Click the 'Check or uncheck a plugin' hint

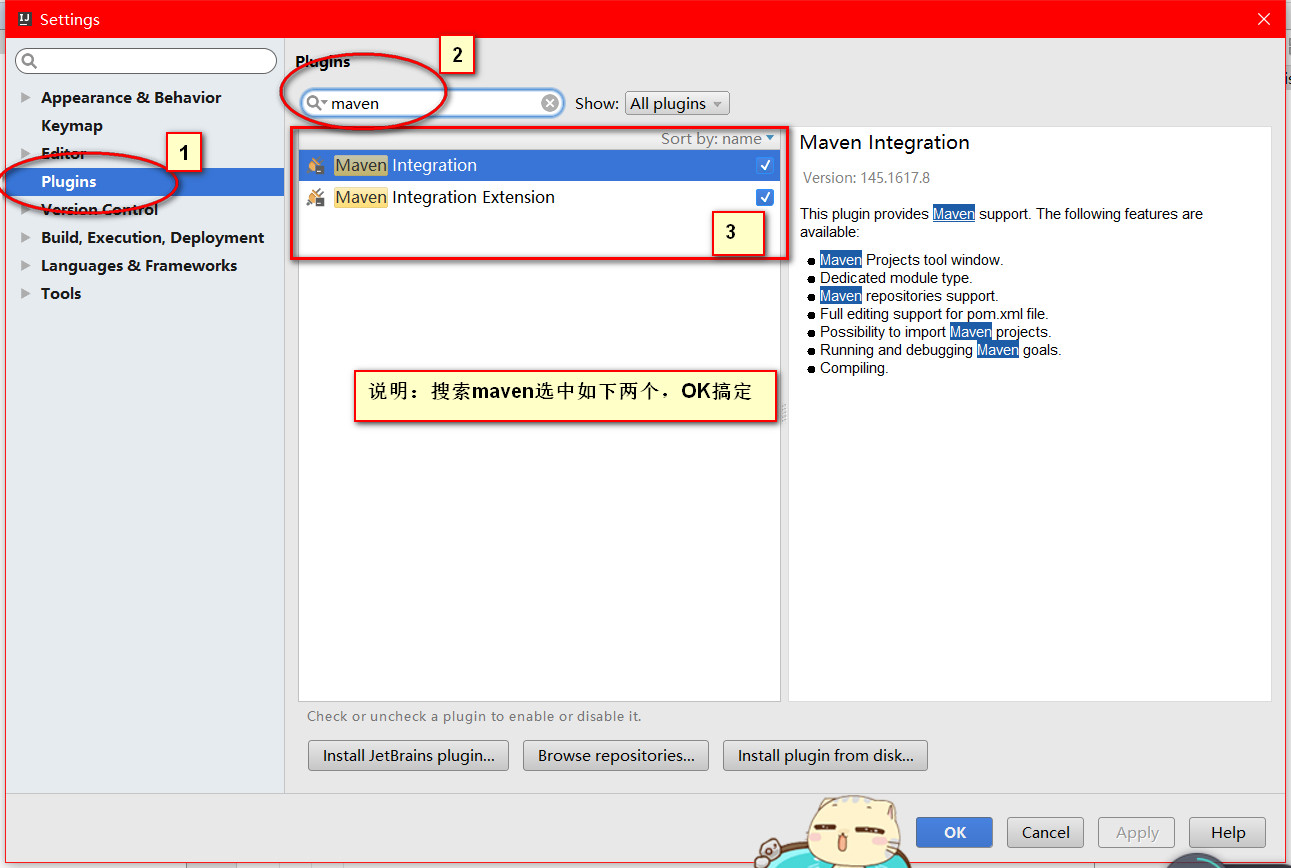[474, 716]
